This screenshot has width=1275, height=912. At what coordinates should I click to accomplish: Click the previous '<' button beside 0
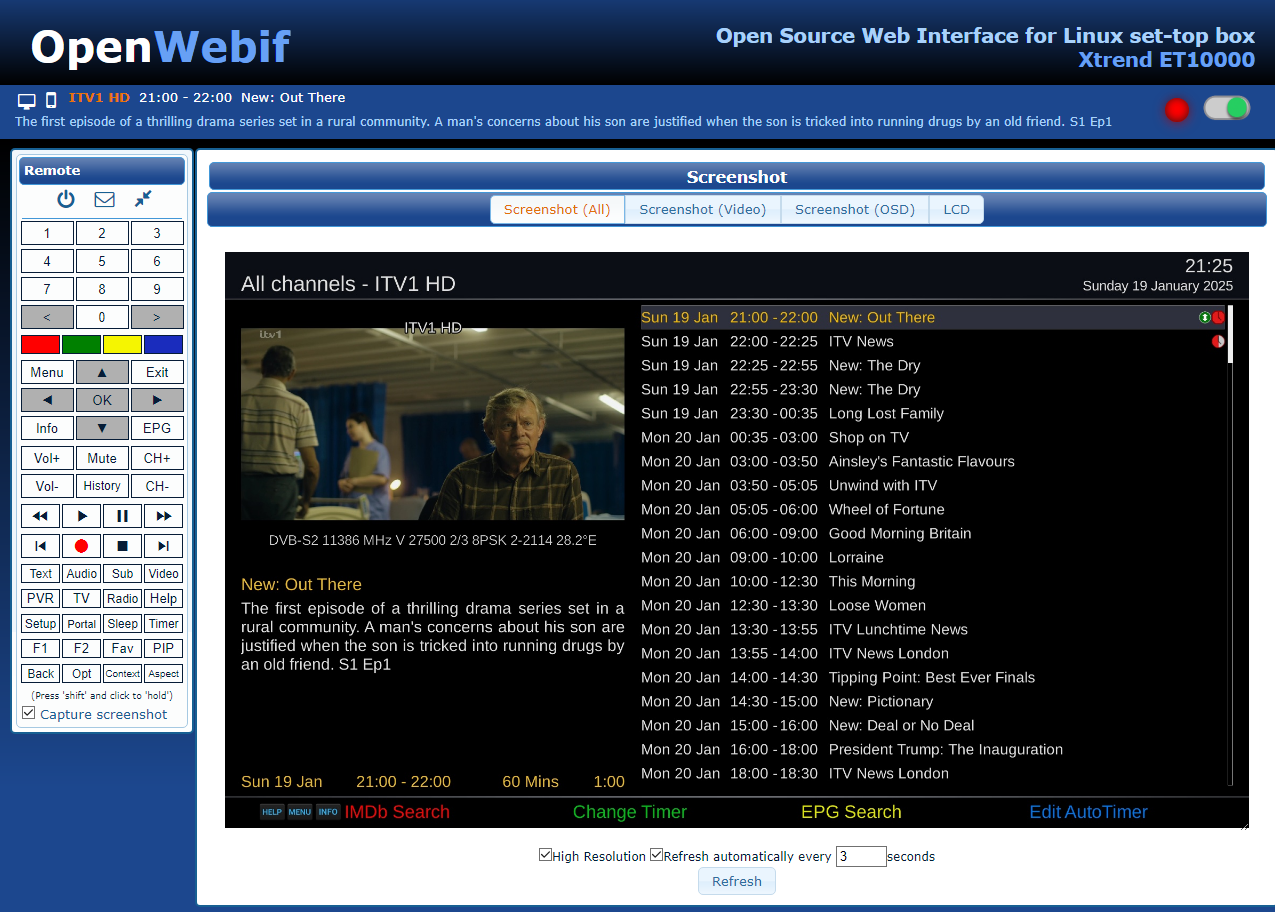pos(47,317)
